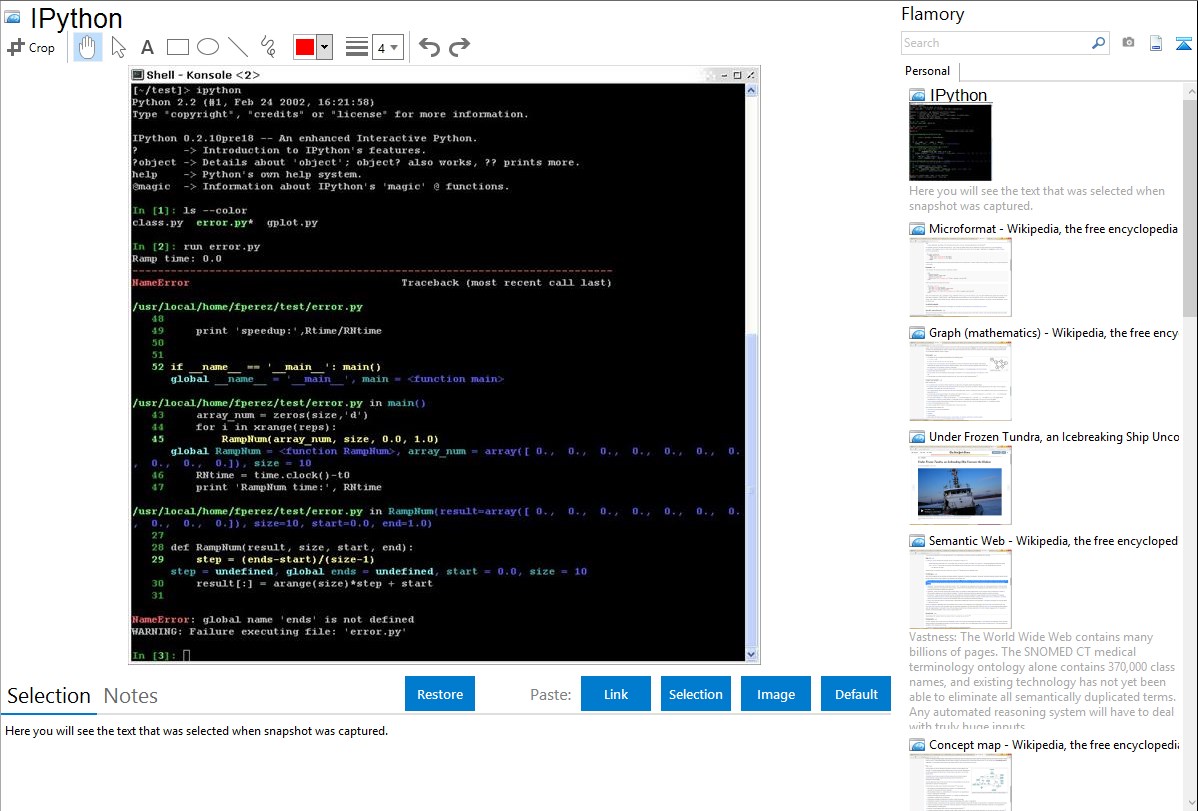The width and height of the screenshot is (1198, 811).
Task: Open the color picker dropdown arrow
Action: [x=324, y=47]
